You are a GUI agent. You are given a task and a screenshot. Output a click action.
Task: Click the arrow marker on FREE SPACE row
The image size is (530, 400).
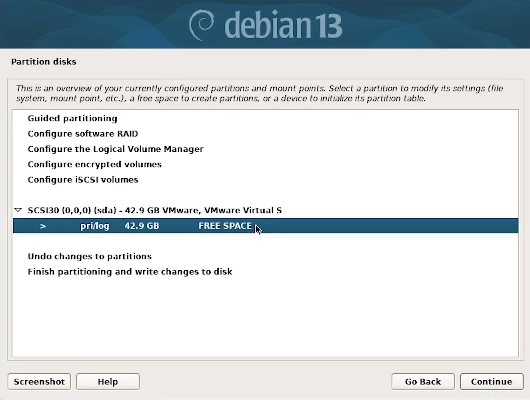click(43, 226)
